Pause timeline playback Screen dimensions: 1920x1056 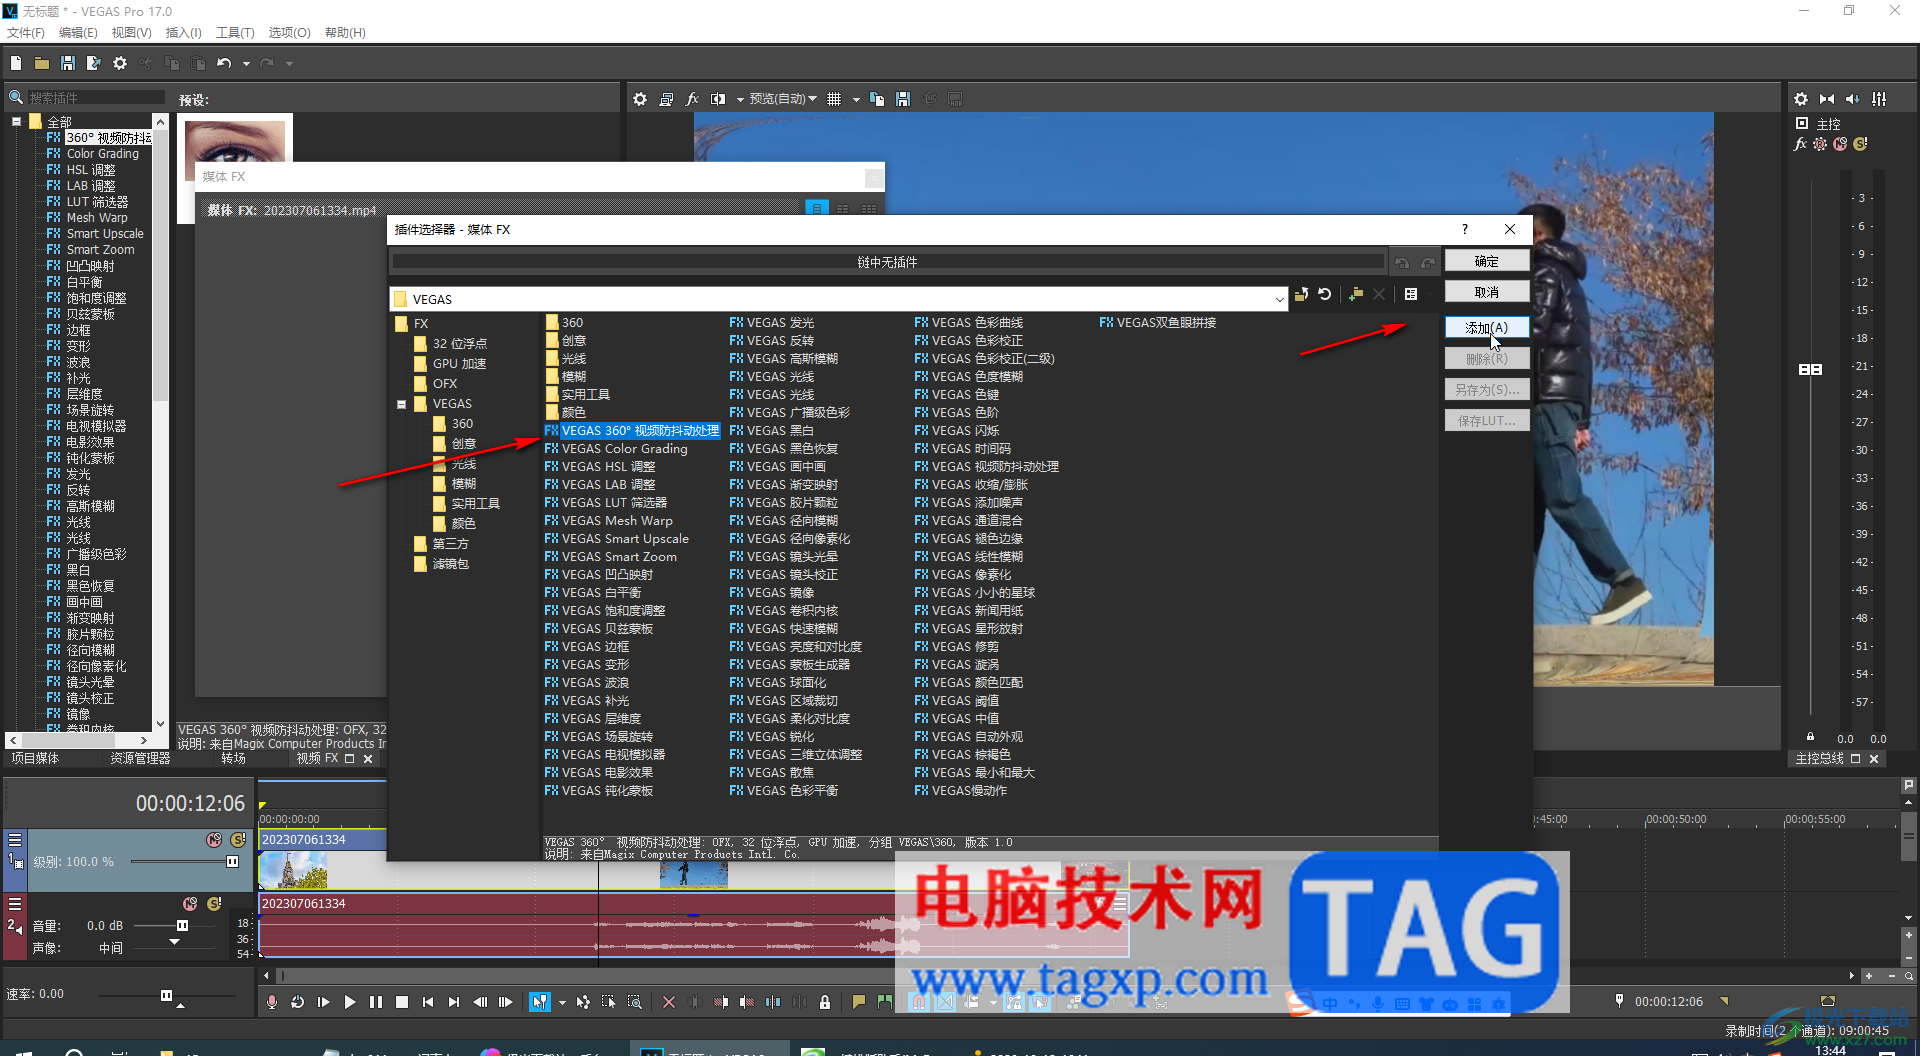pyautogui.click(x=376, y=1002)
